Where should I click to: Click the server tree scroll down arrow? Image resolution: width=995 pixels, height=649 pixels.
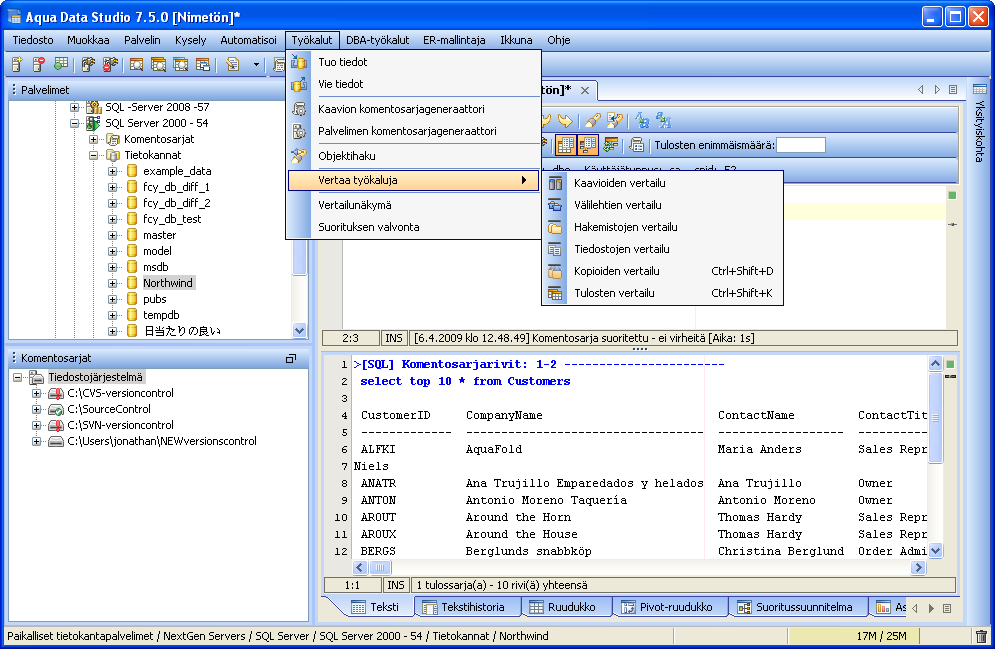coord(300,330)
